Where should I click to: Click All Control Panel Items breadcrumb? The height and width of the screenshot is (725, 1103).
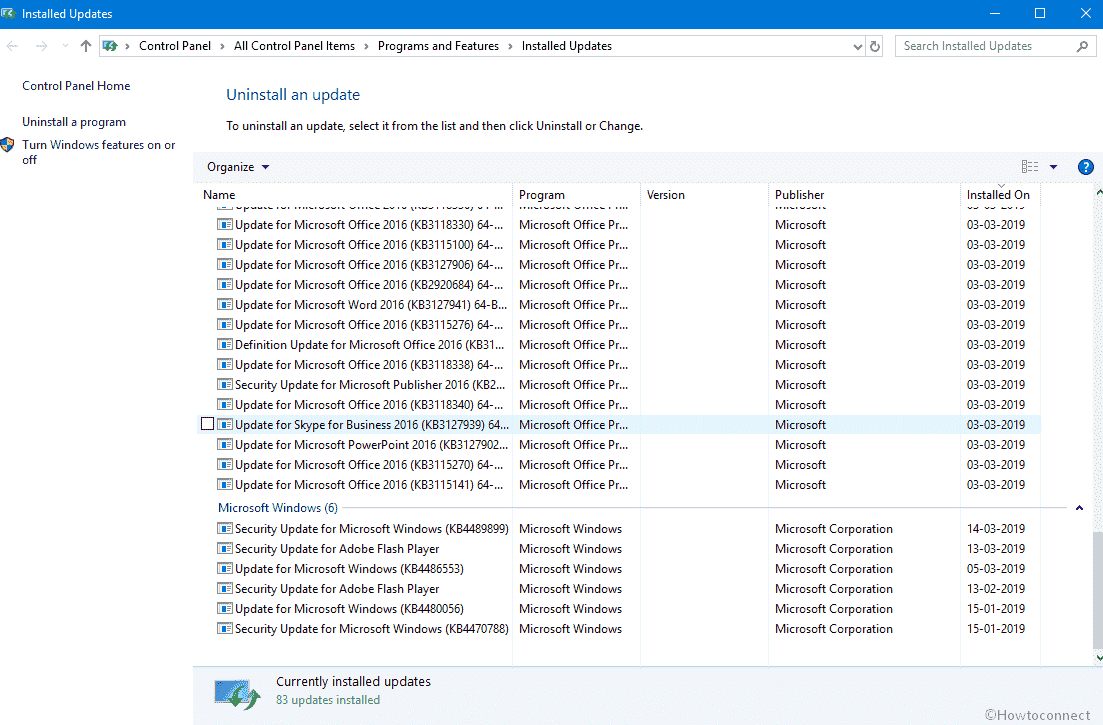pyautogui.click(x=294, y=46)
